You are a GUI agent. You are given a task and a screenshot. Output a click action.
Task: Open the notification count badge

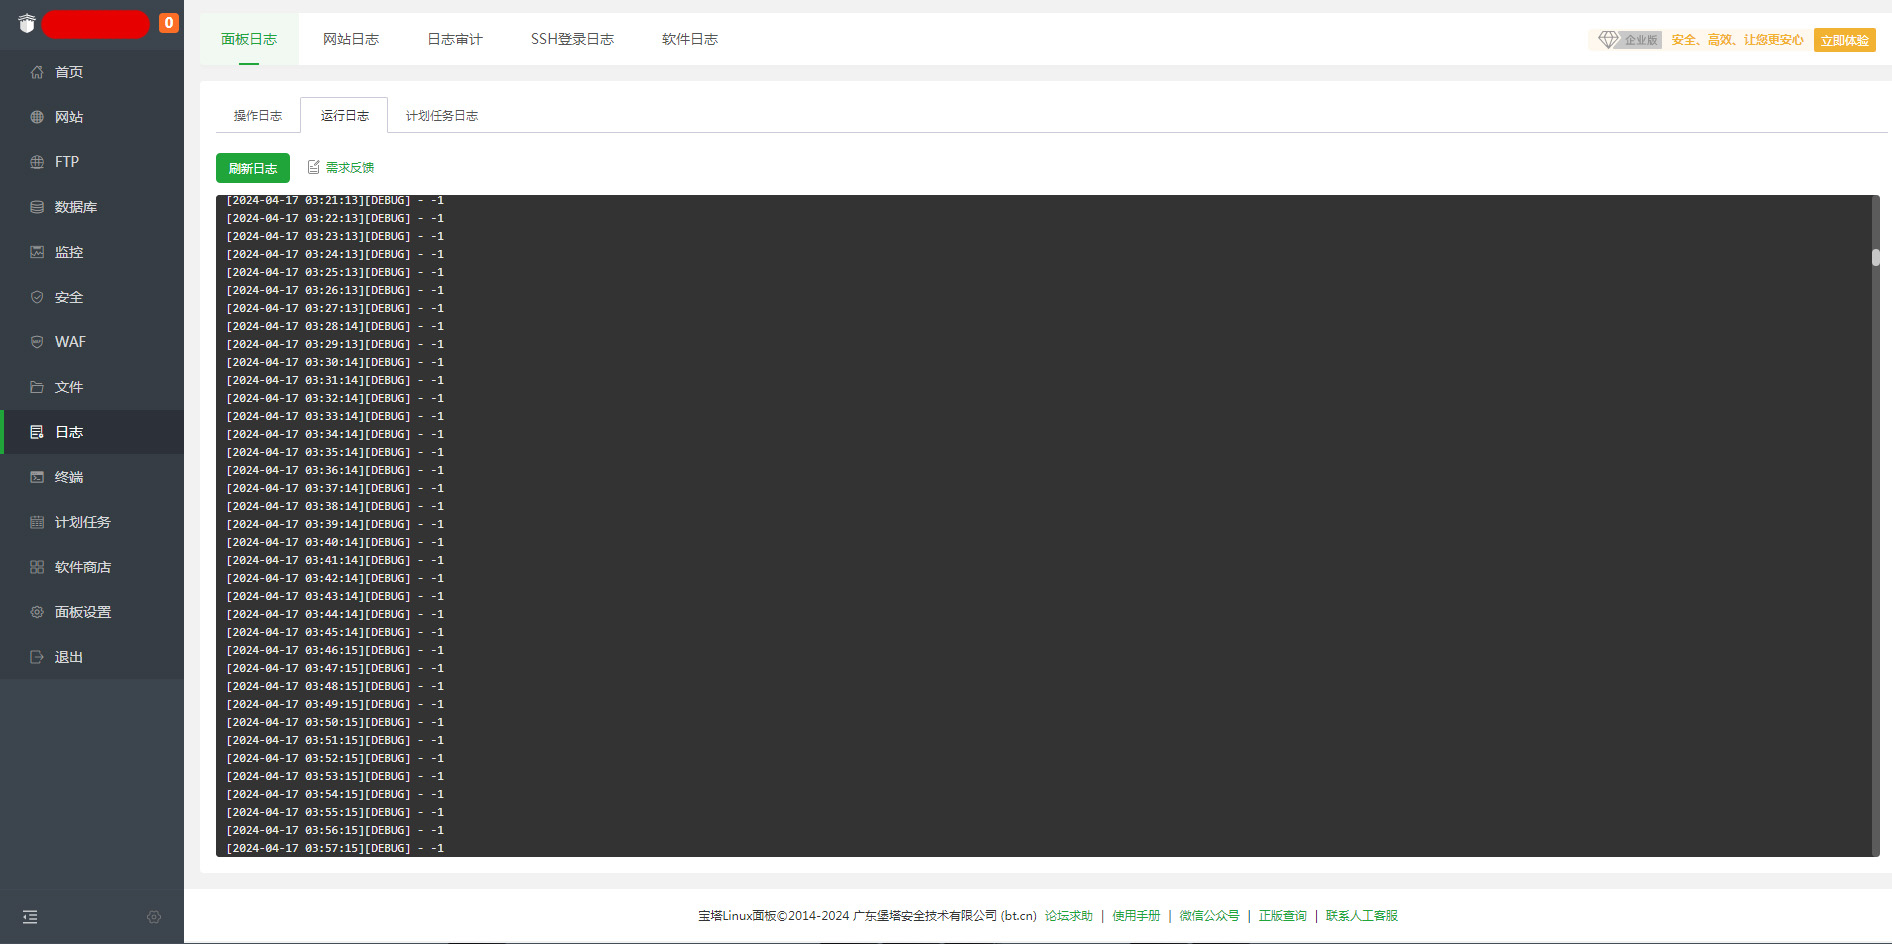[169, 23]
